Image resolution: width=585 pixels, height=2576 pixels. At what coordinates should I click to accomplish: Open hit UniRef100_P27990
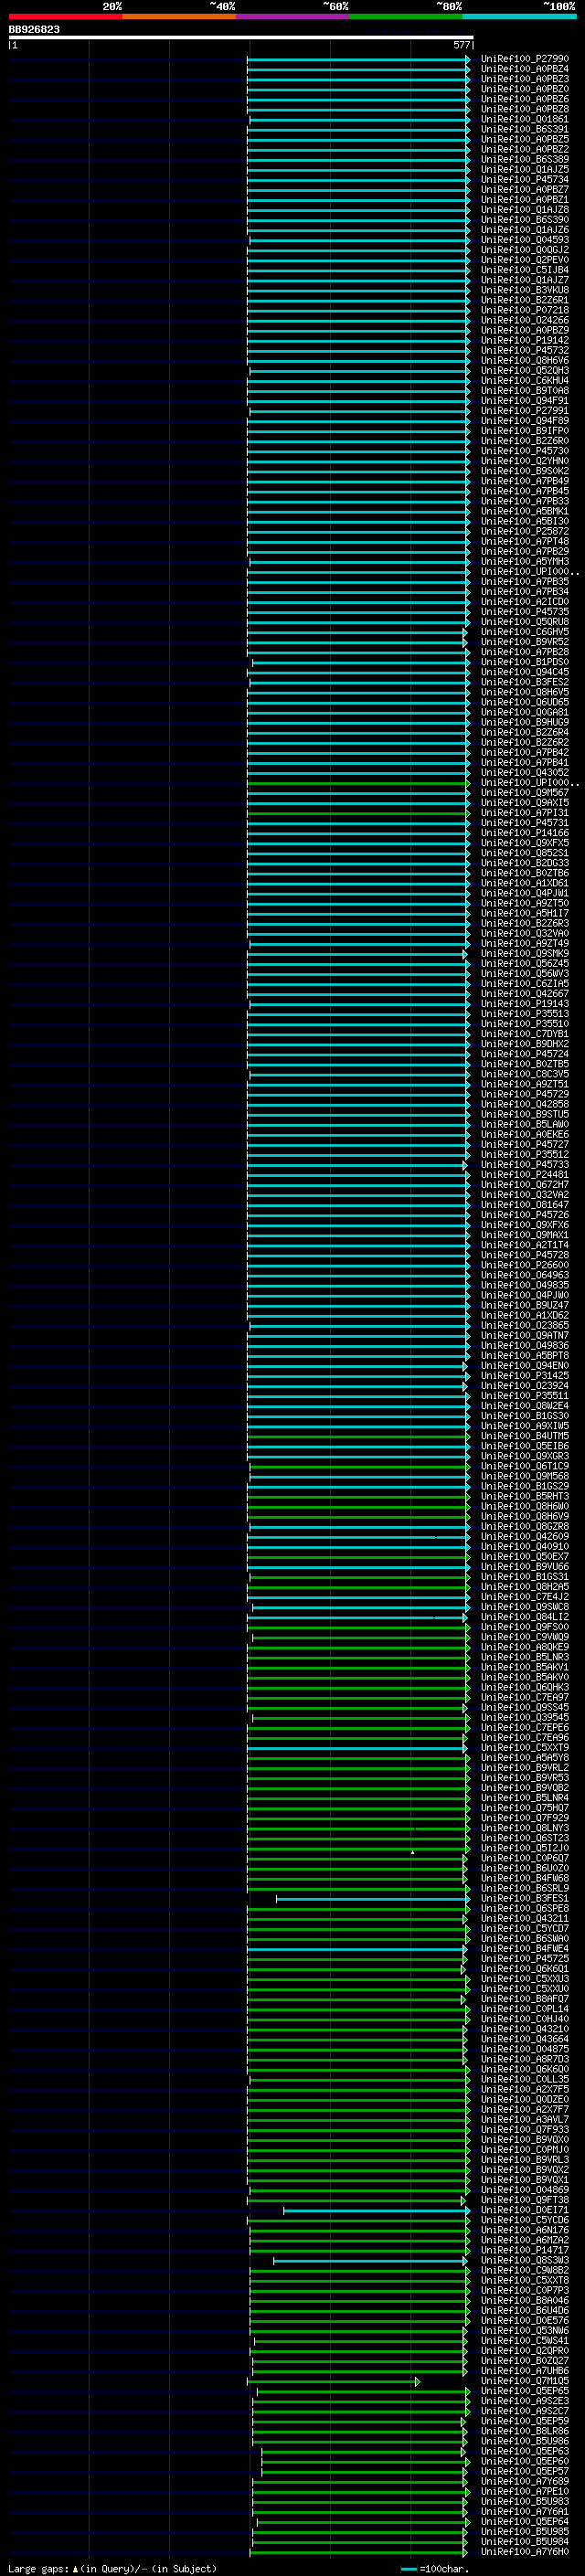point(524,59)
